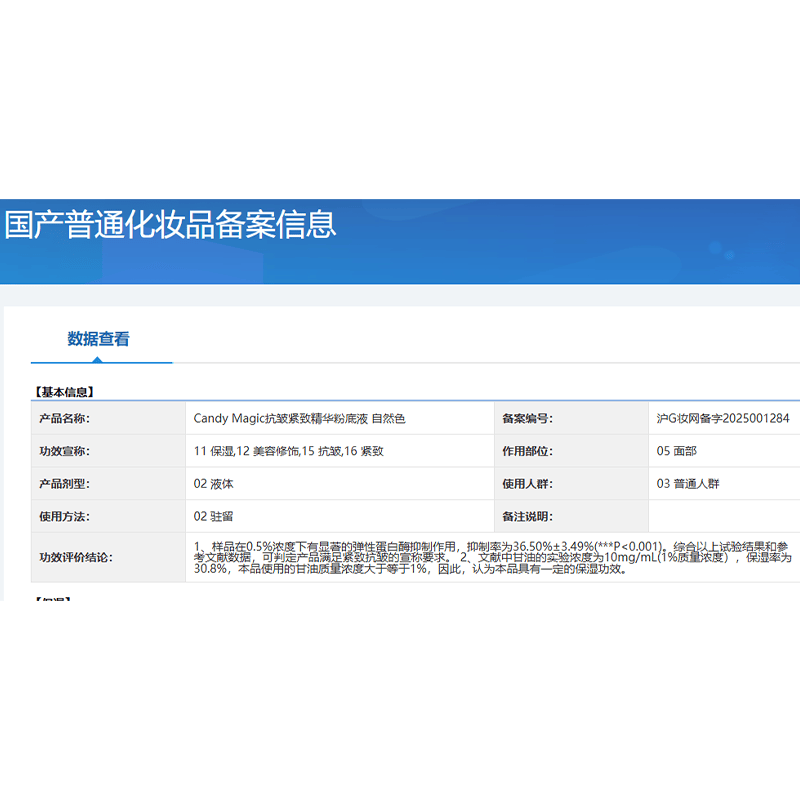Click the 备案编号 label cell
This screenshot has width=800, height=800.
click(571, 418)
